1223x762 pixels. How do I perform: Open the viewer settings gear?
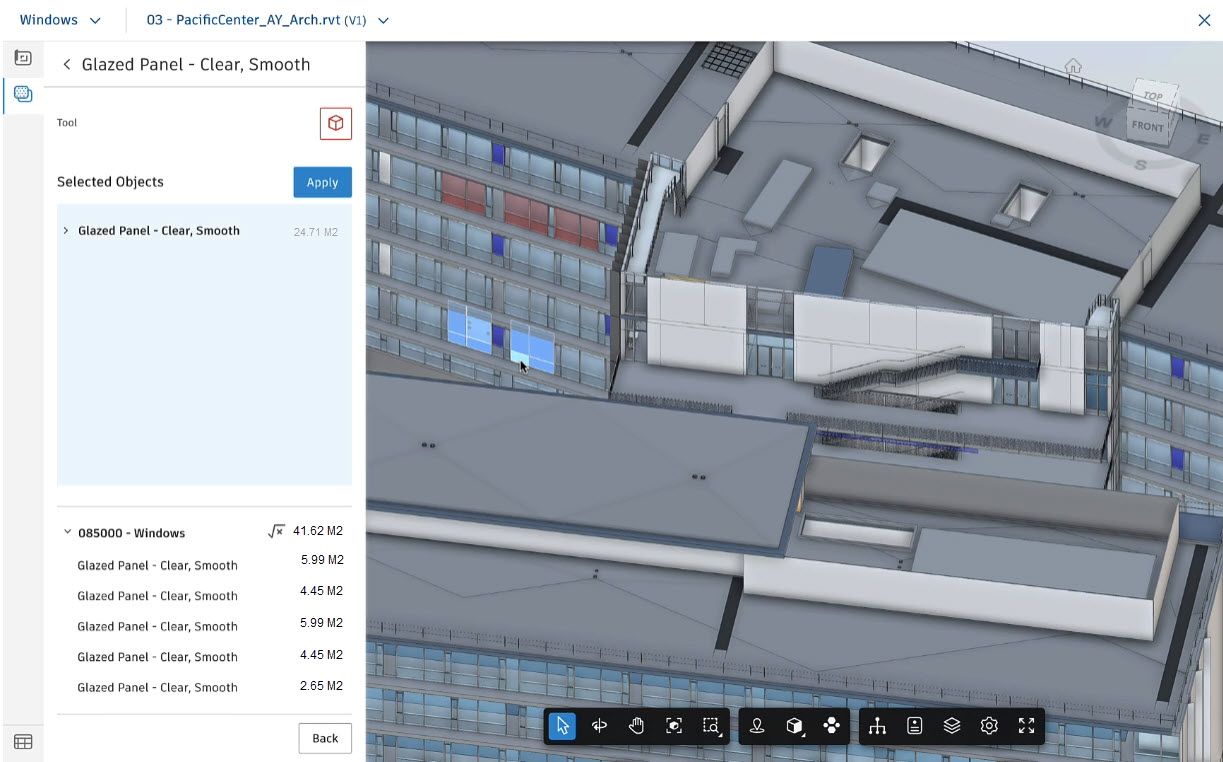pyautogui.click(x=989, y=726)
